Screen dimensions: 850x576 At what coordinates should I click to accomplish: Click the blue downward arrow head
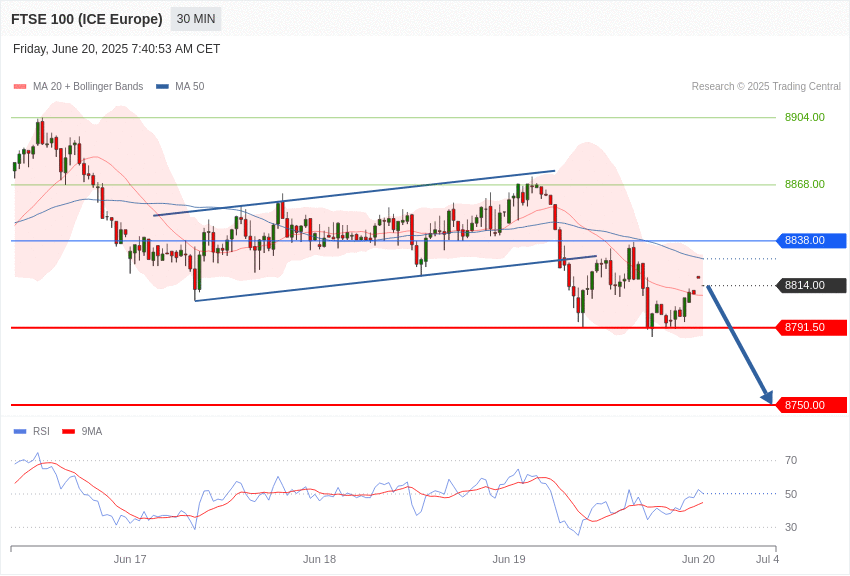(767, 397)
